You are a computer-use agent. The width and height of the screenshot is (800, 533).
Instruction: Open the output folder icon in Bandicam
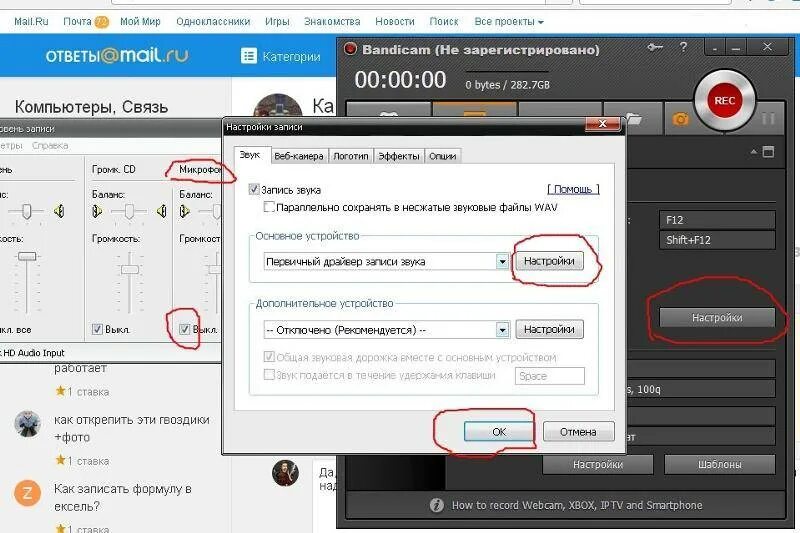click(633, 119)
